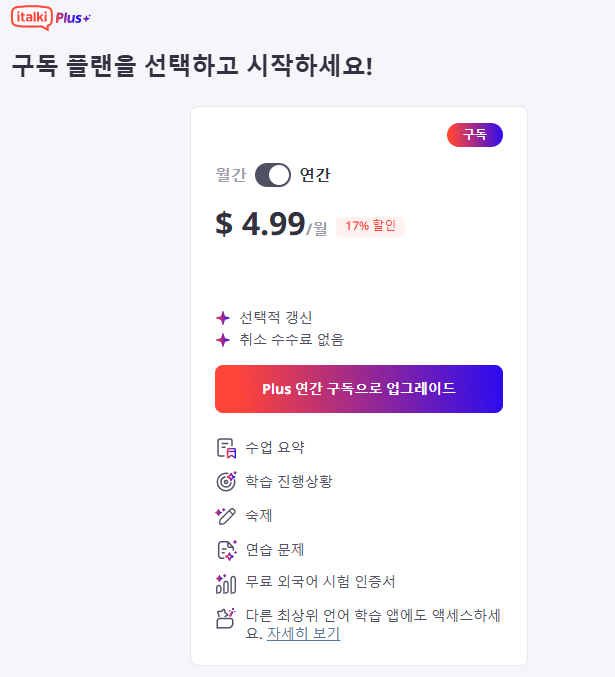The image size is (615, 677).
Task: Open the 자세히 보기 link
Action: (304, 633)
